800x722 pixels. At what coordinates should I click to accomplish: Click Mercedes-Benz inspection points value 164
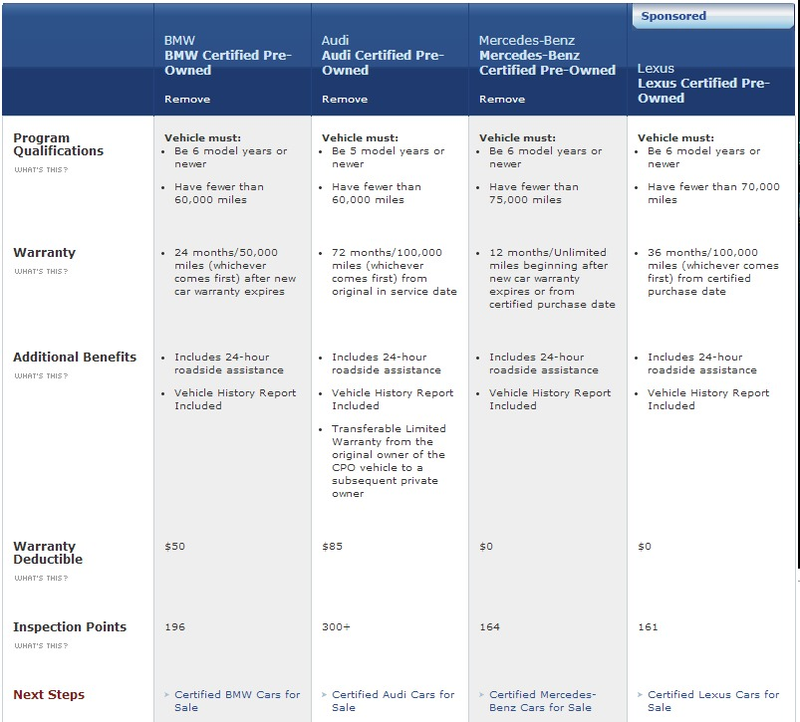pos(489,627)
